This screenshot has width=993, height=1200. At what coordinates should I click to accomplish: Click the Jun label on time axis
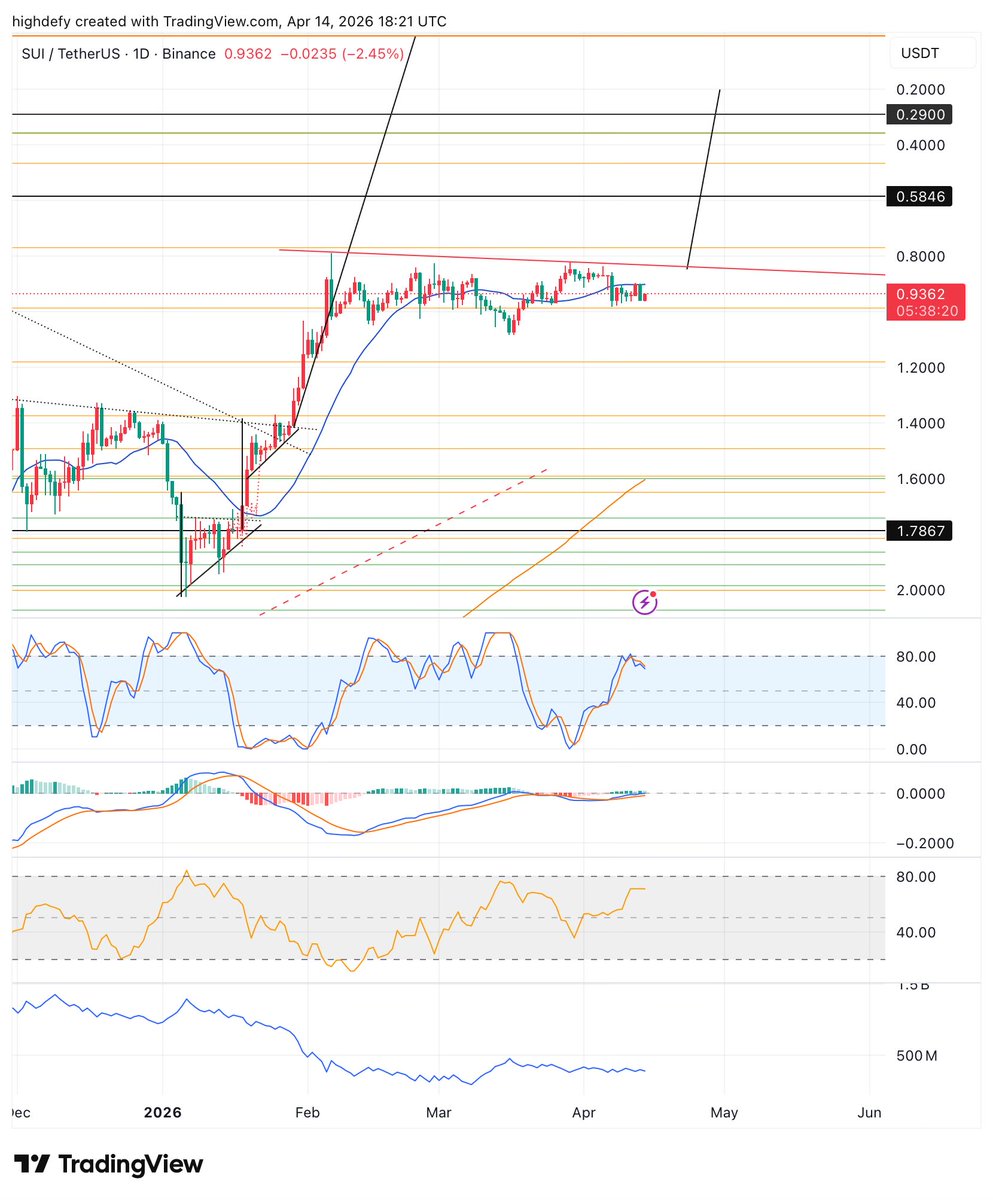tap(870, 1112)
